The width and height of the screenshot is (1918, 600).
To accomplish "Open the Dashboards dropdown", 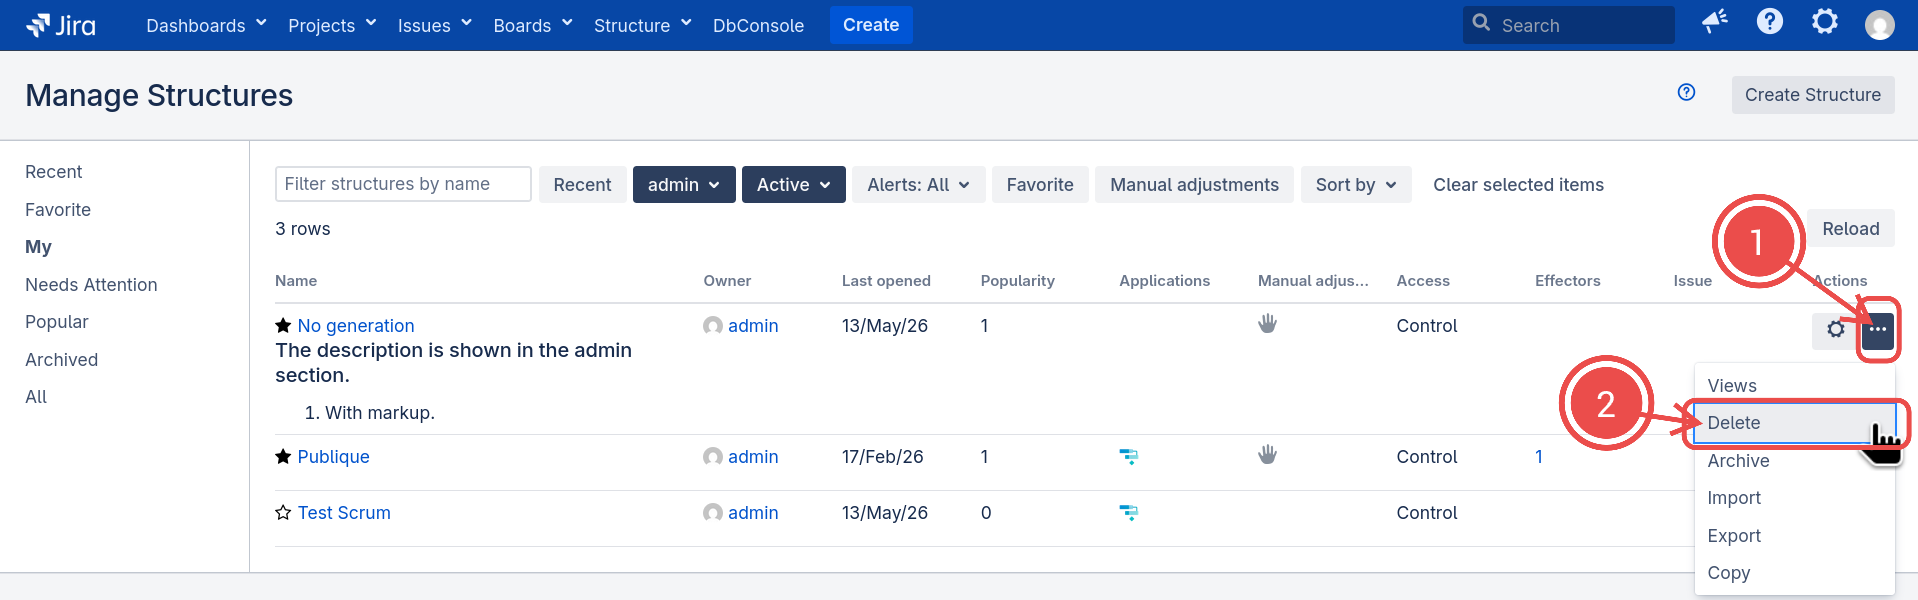I will (206, 25).
